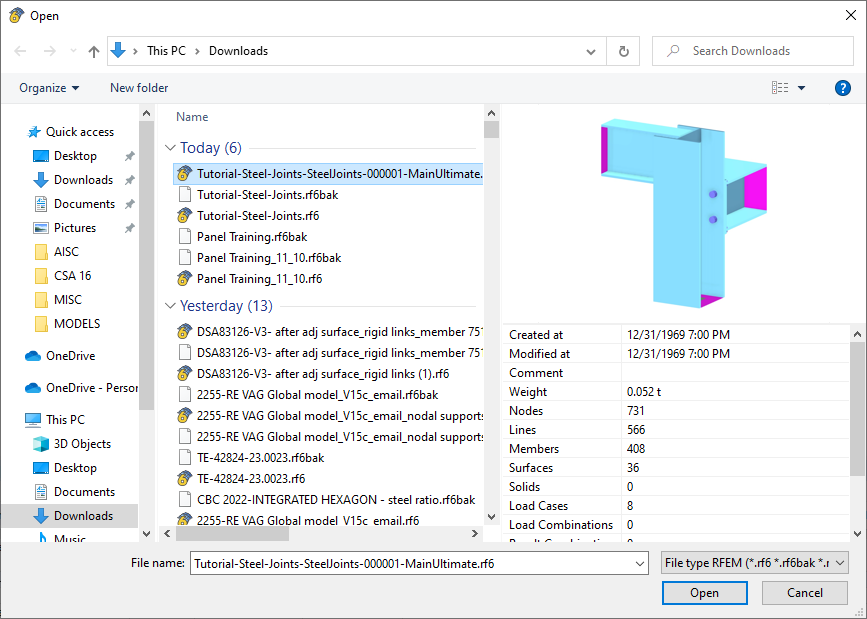Click the File name input field
This screenshot has width=867, height=619.
(x=412, y=564)
